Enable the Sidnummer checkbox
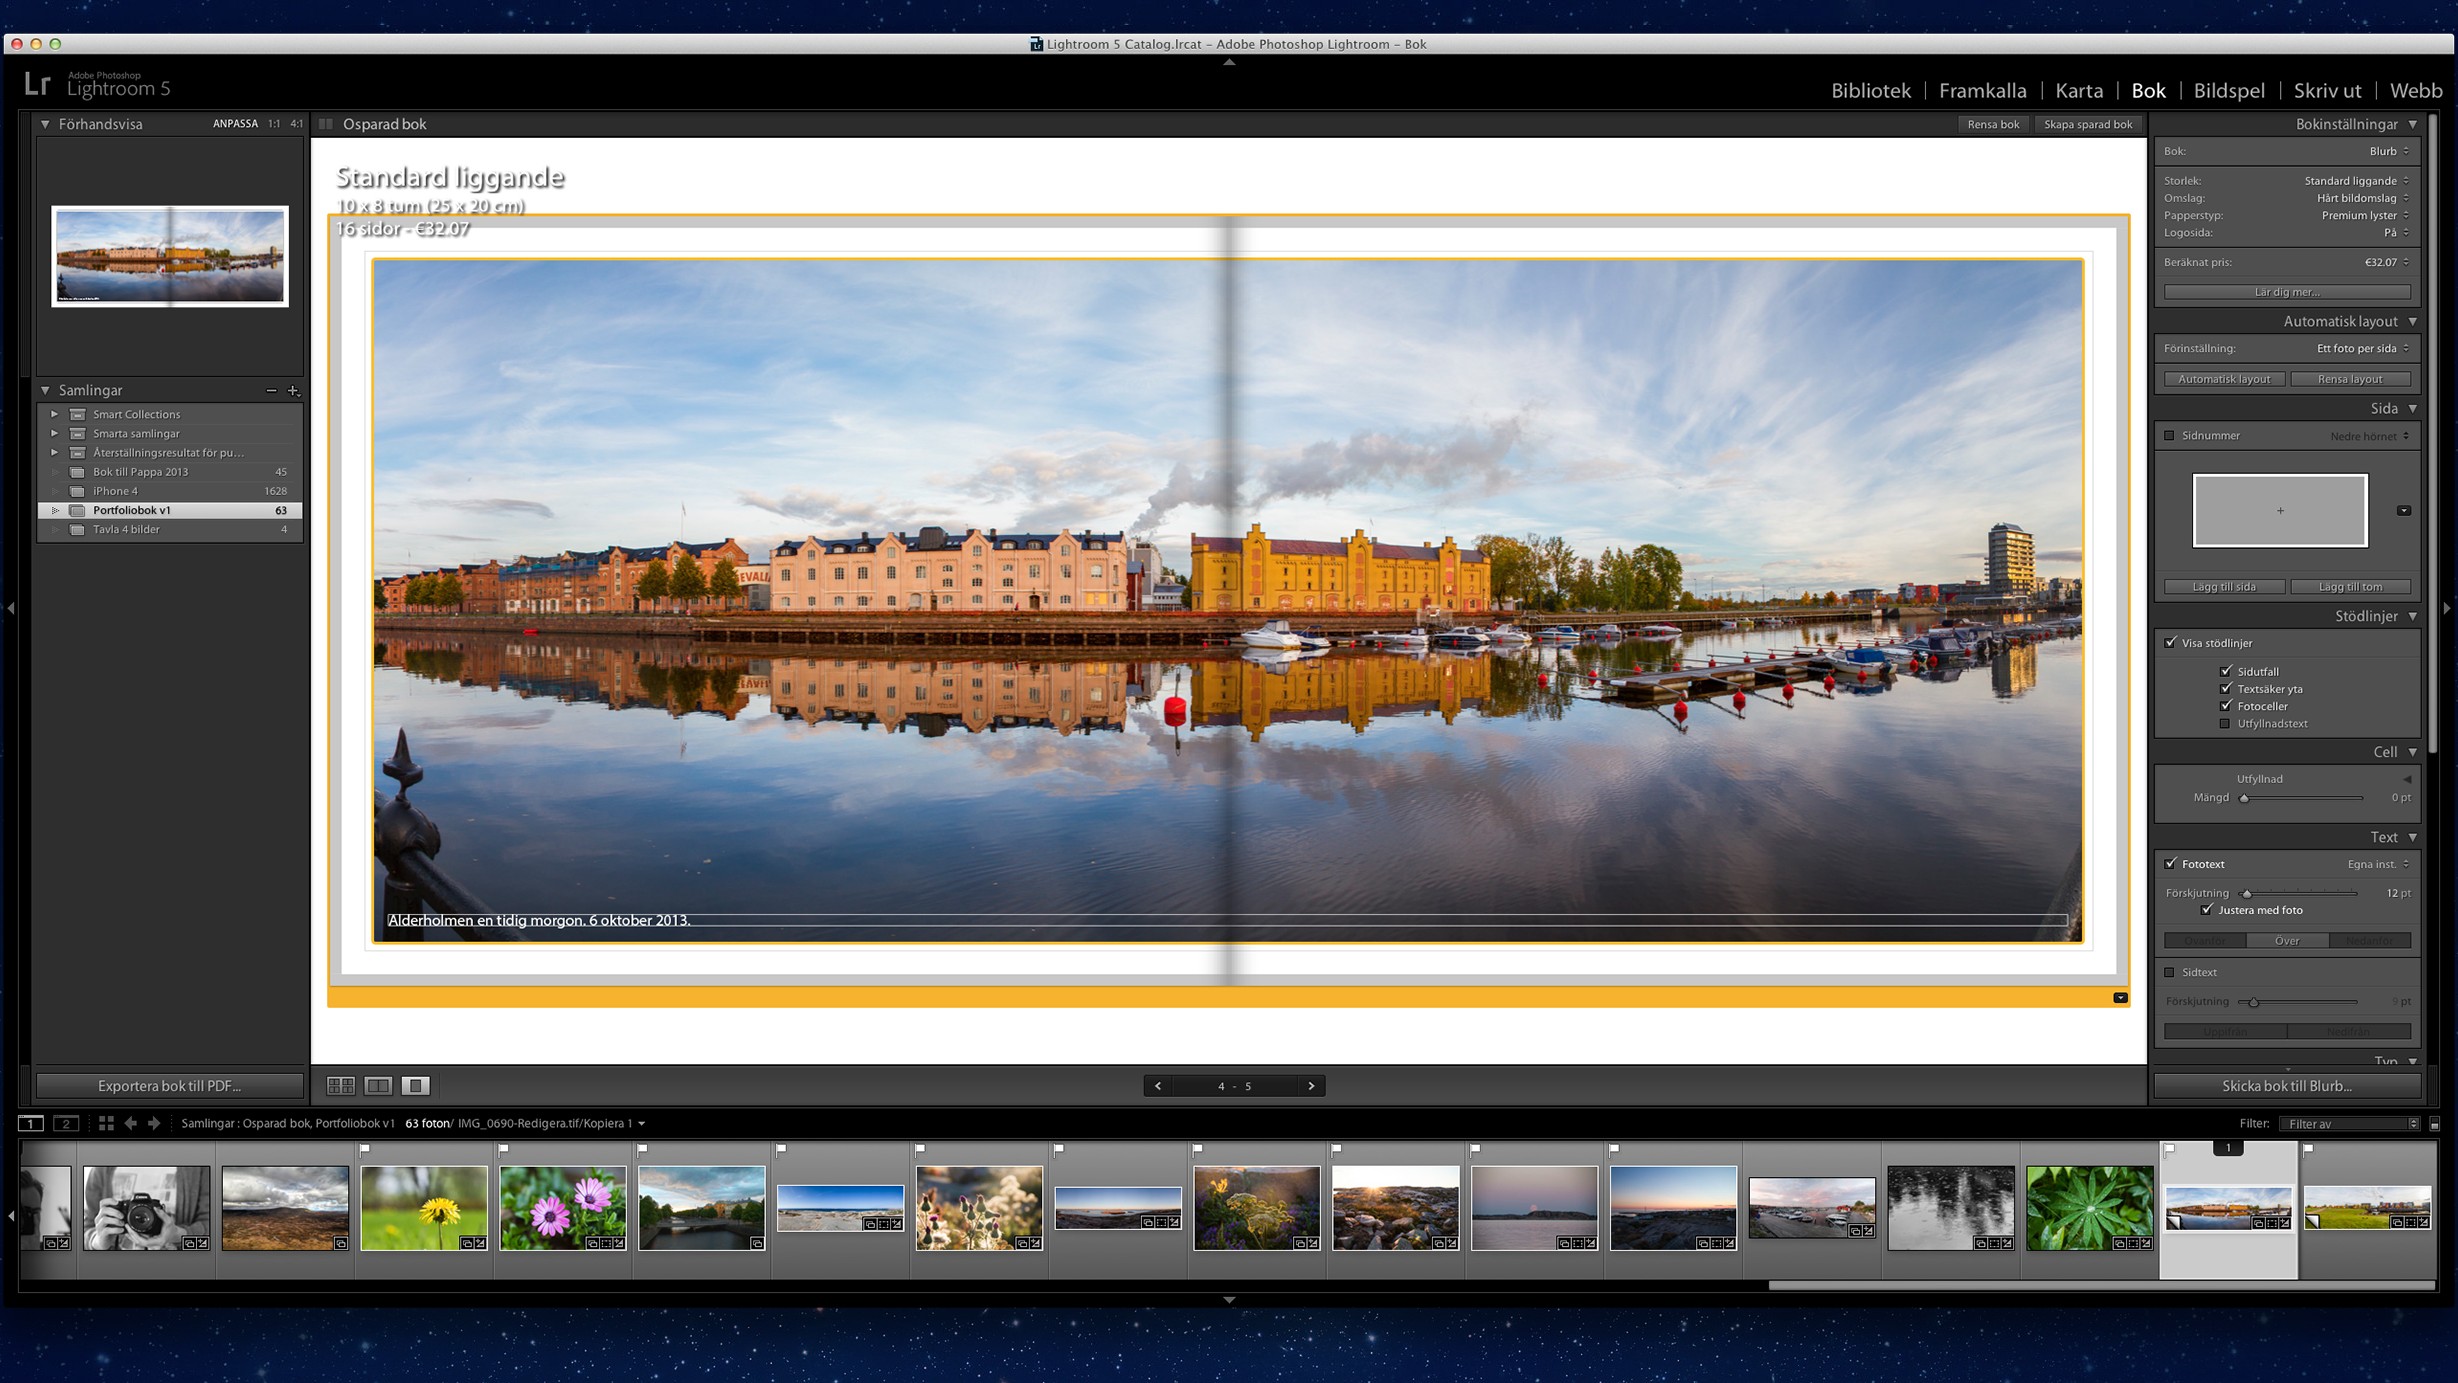 pos(2169,436)
